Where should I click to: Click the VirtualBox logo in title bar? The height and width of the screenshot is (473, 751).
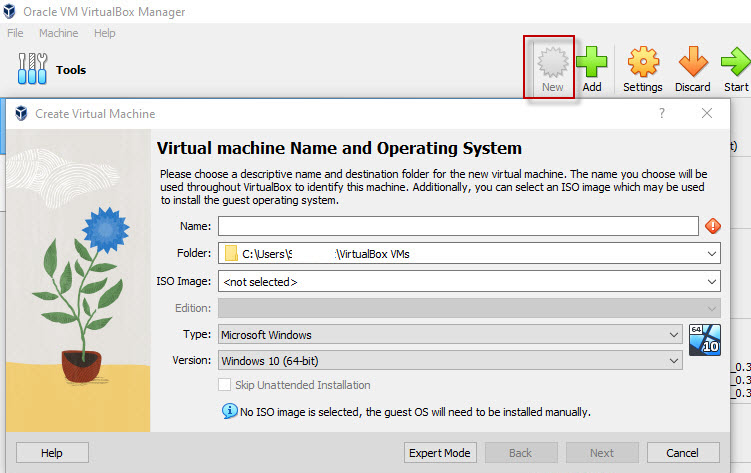click(x=10, y=11)
